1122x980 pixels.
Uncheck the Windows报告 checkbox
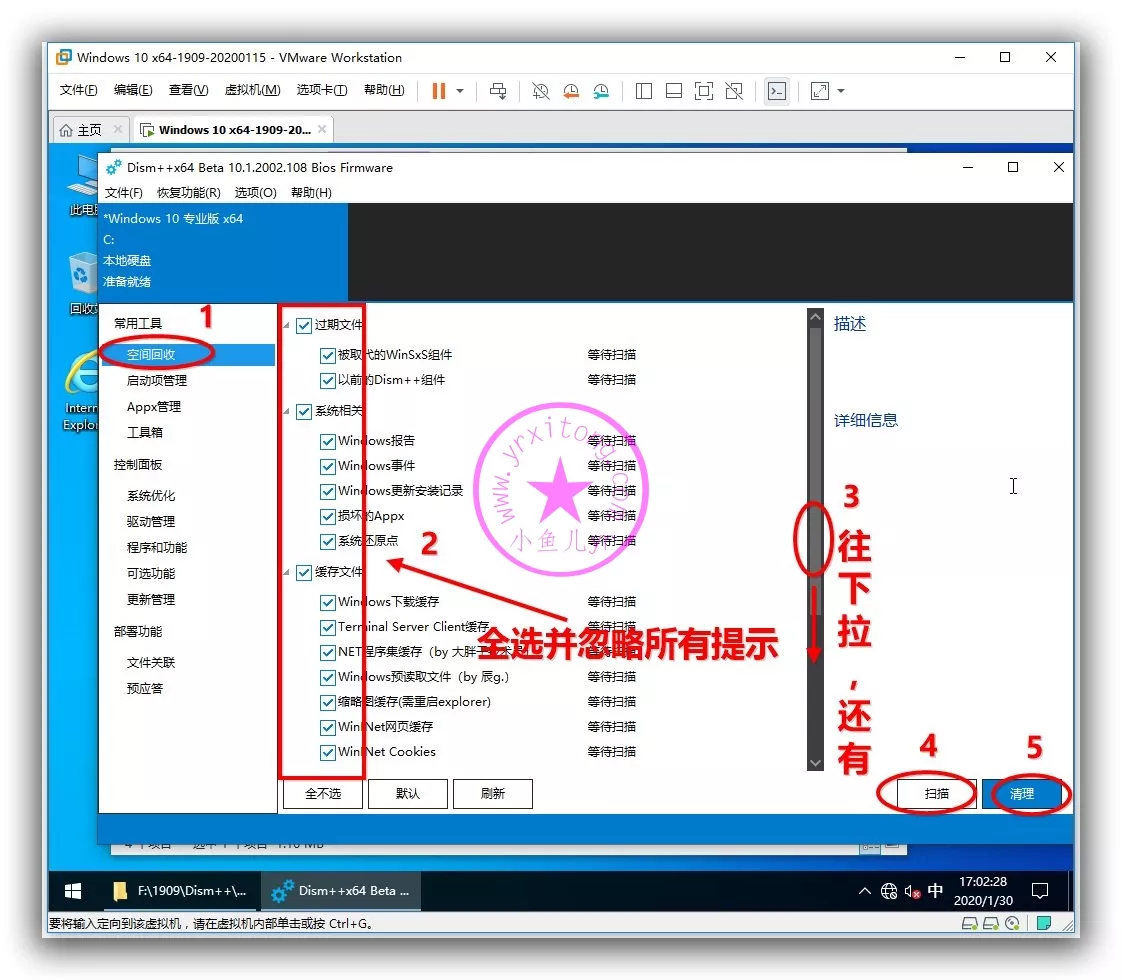pos(327,441)
